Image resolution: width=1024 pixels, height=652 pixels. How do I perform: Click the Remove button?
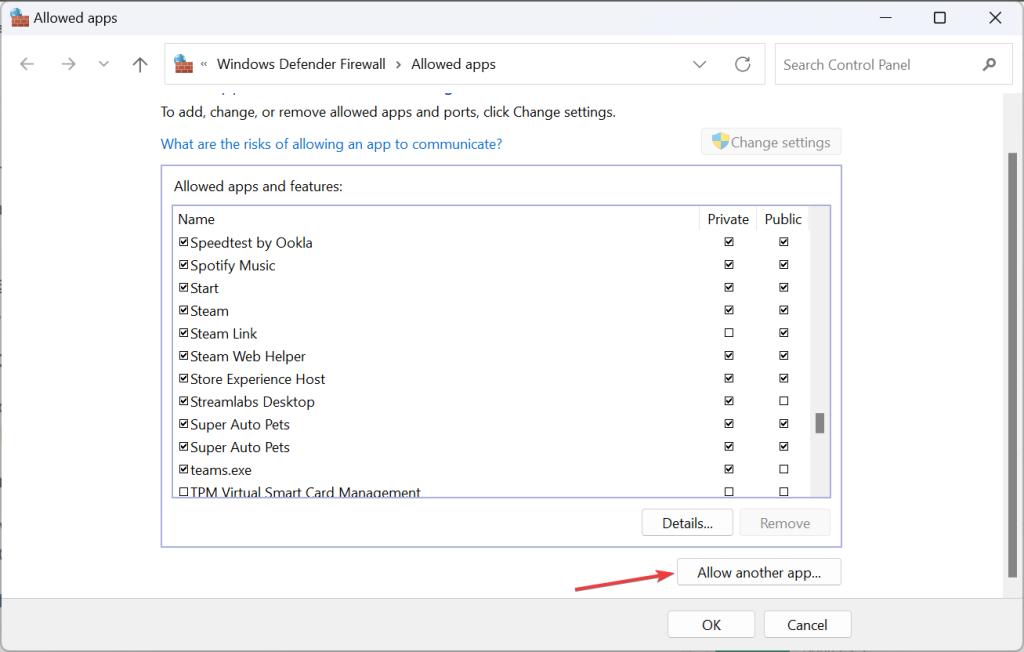point(784,523)
